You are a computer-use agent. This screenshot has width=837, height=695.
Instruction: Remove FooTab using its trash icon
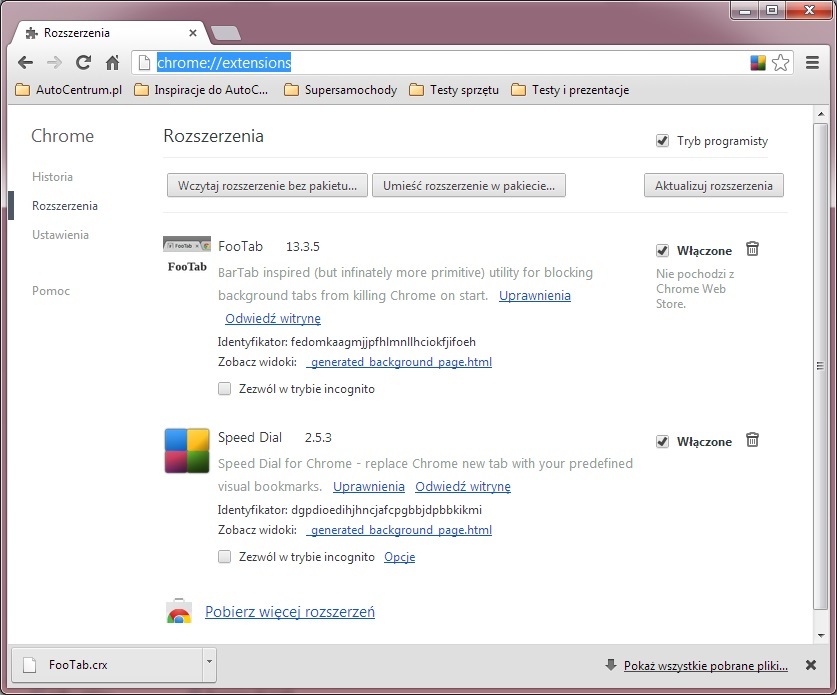(752, 249)
